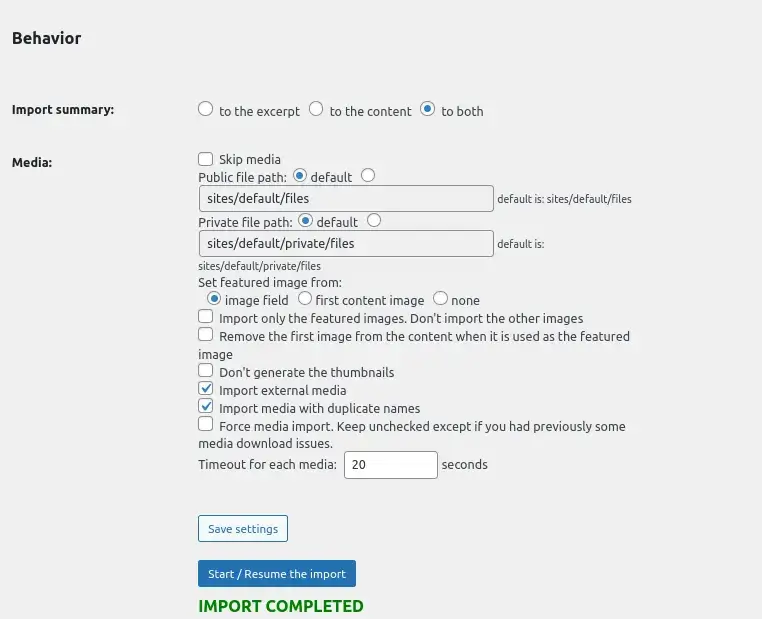Choose custom radio next to Public file path default
This screenshot has width=762, height=619.
(368, 175)
